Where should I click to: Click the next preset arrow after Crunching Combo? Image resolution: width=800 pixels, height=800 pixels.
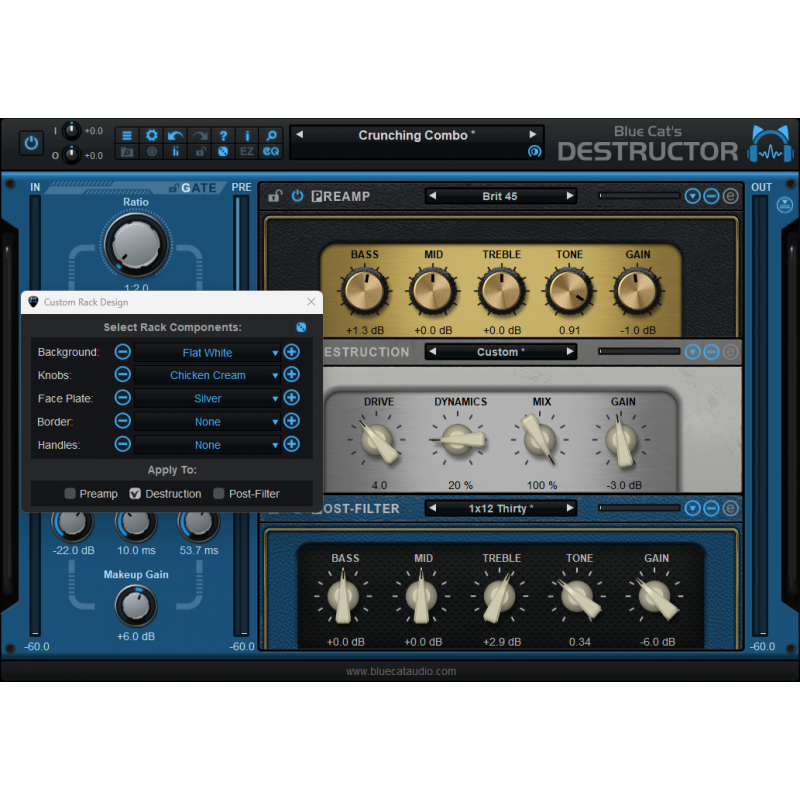pos(534,134)
